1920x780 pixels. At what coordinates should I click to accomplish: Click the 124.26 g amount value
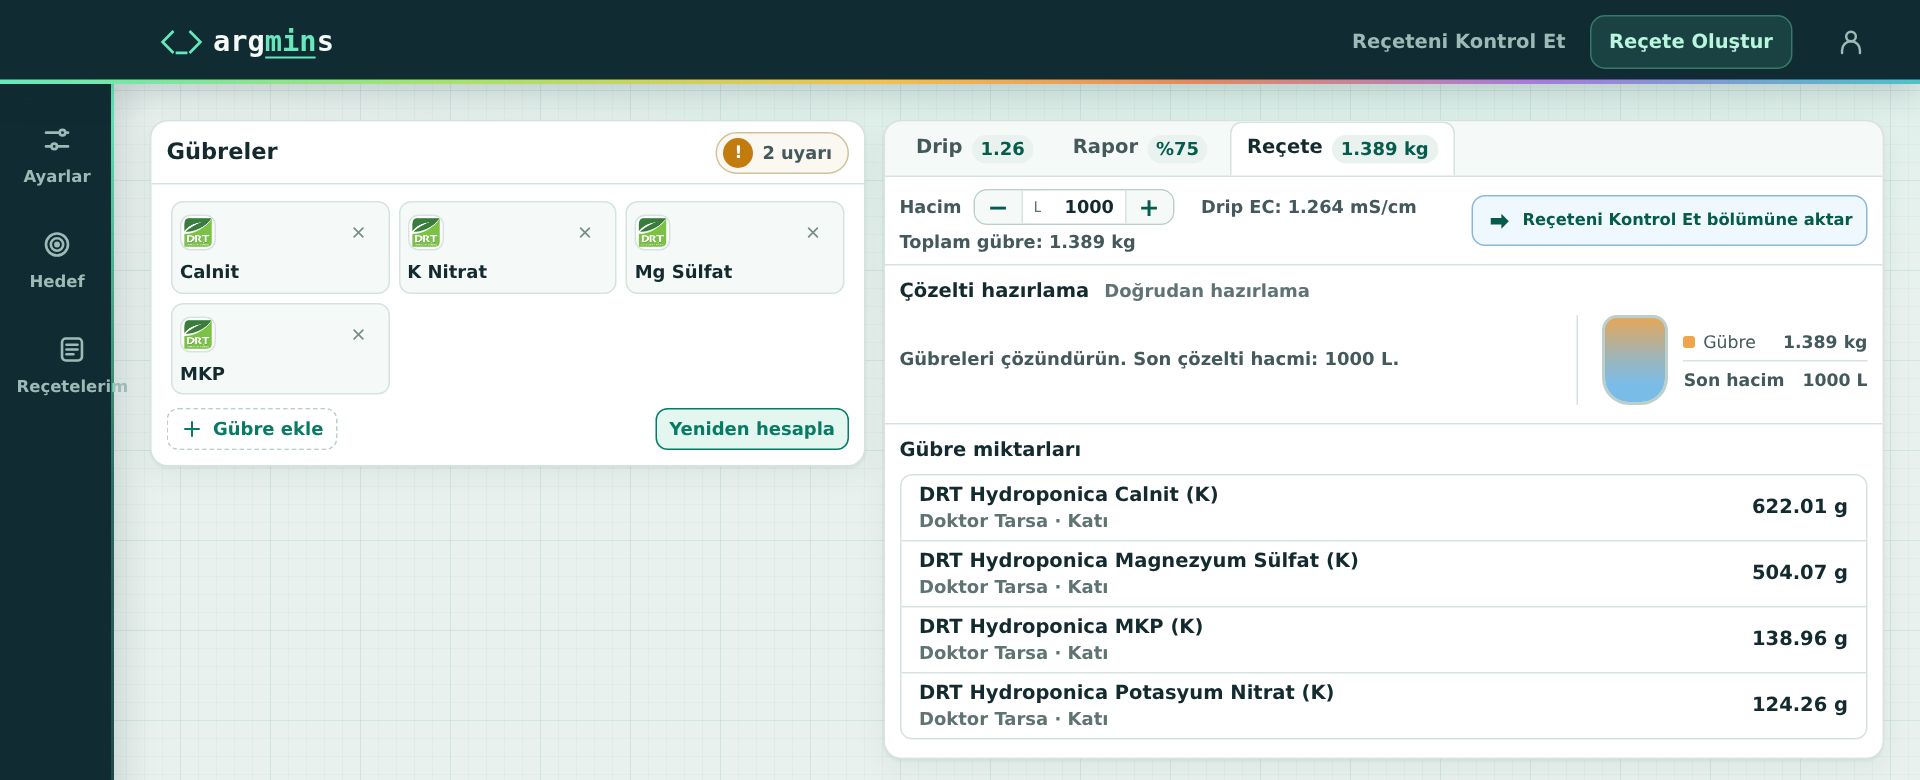coord(1799,705)
